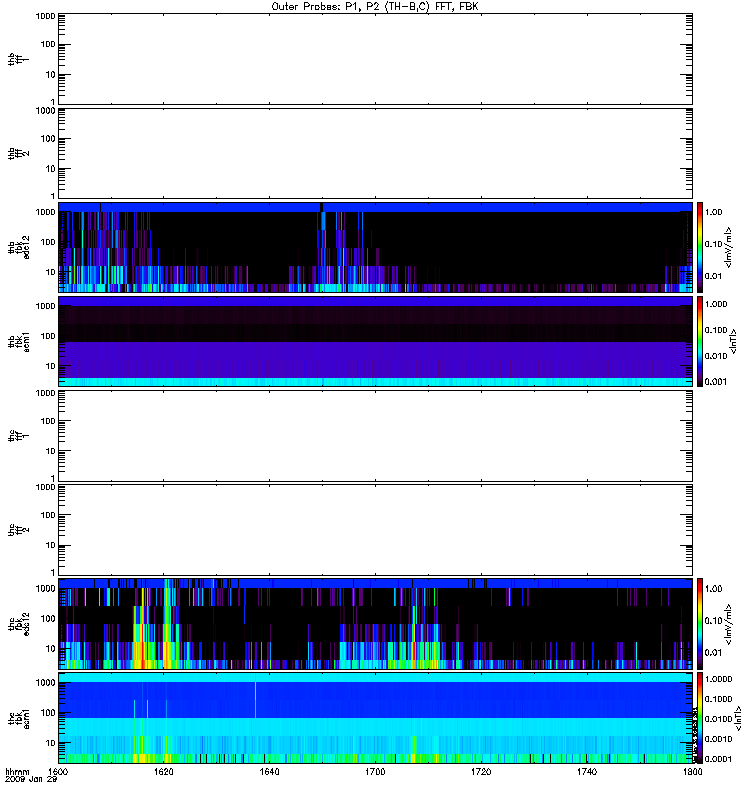
Task: Click the 0.01 tick on thc edc12 colorbar
Action: 714,653
